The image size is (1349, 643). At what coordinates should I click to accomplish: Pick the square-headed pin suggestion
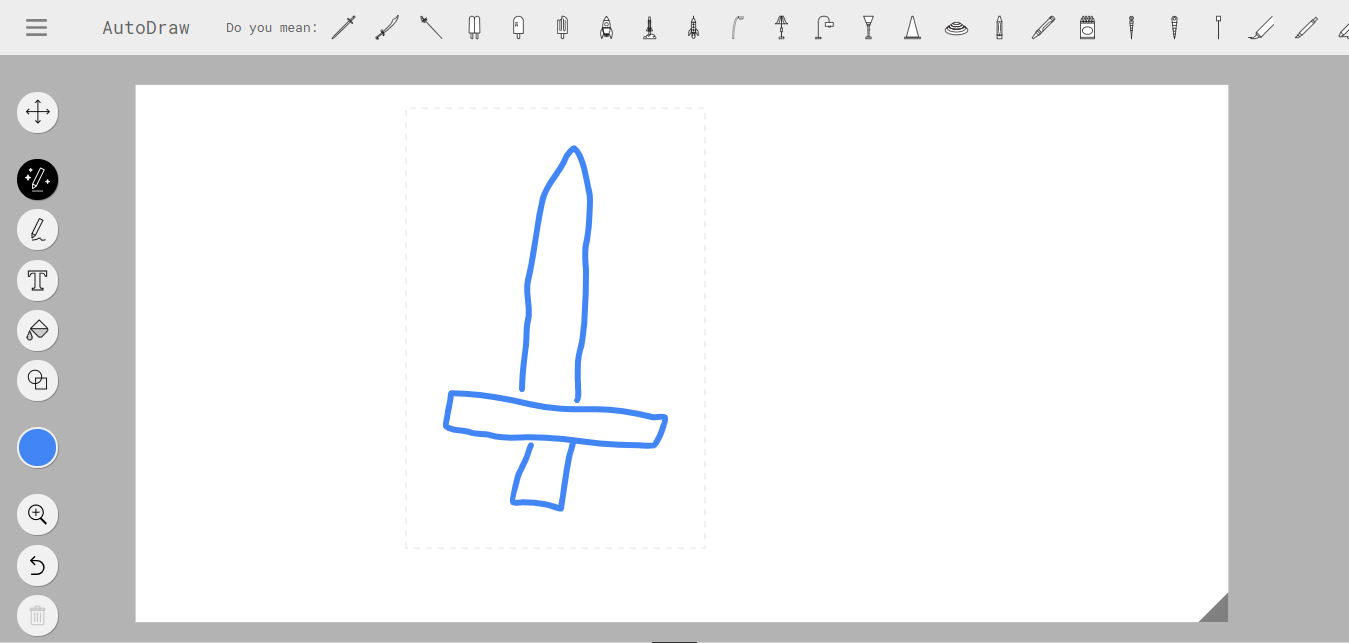point(1218,27)
